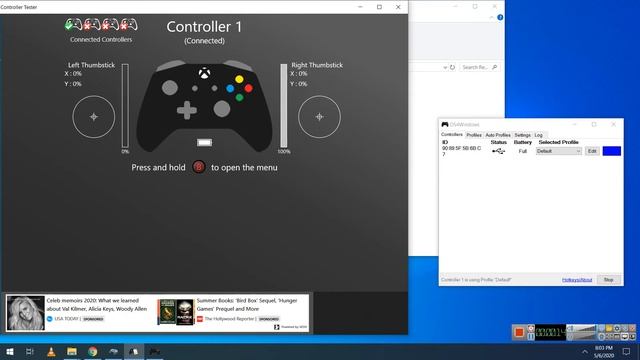Click the red B icon in menu hint
Image resolution: width=640 pixels, height=360 pixels.
tap(198, 167)
